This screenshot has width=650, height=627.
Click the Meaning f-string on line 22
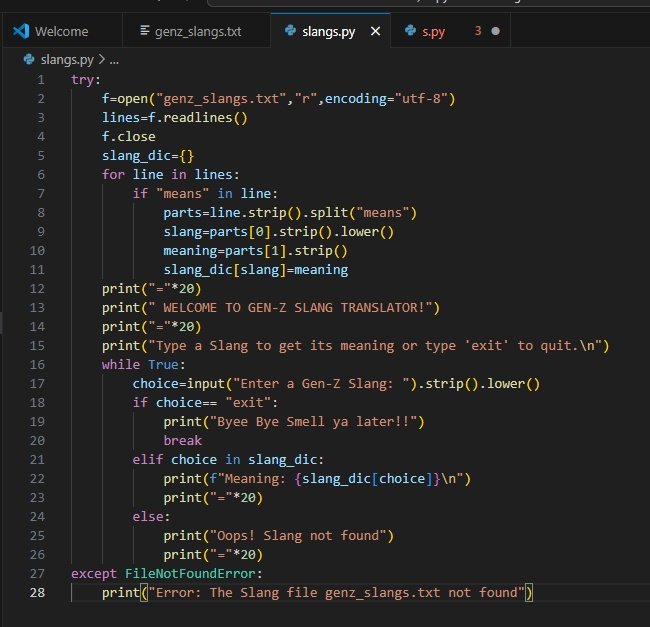[x=336, y=479]
